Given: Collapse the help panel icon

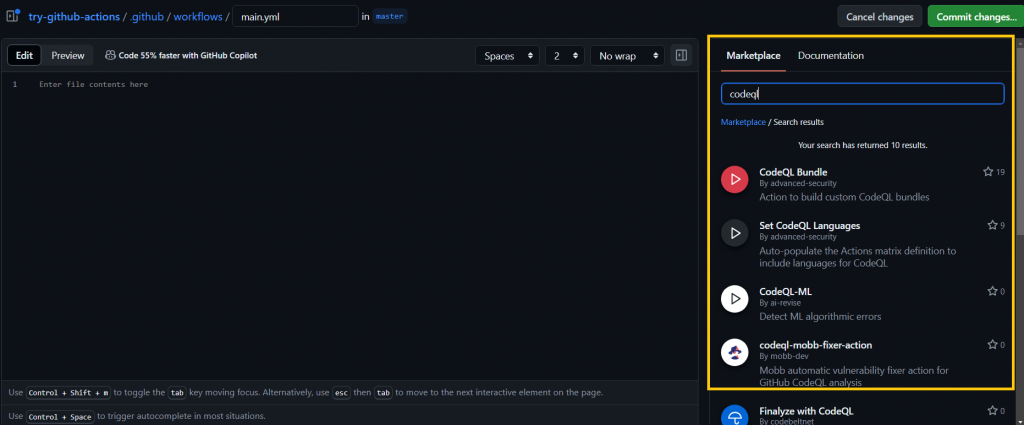Looking at the screenshot, I should [681, 55].
